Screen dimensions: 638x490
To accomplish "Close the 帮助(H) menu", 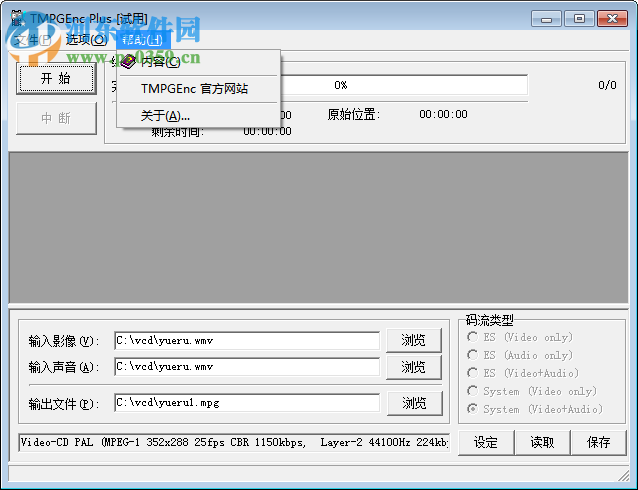I will coord(142,39).
